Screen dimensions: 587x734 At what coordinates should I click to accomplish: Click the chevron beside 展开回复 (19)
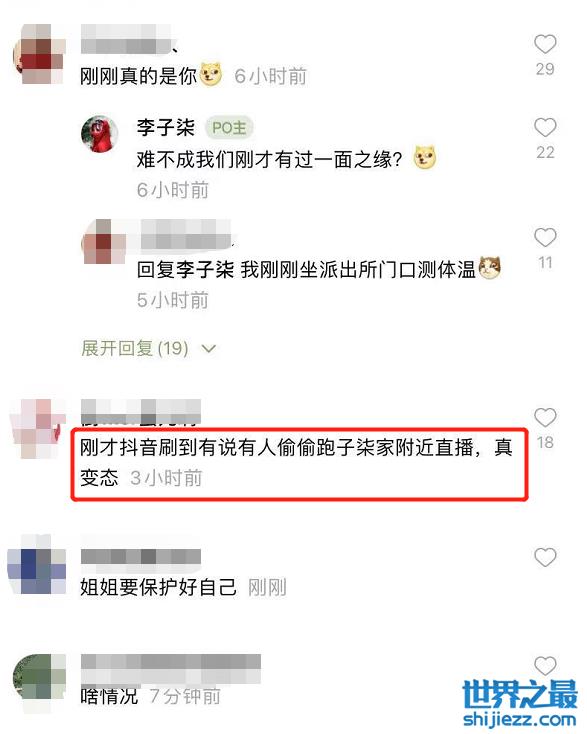pyautogui.click(x=209, y=349)
